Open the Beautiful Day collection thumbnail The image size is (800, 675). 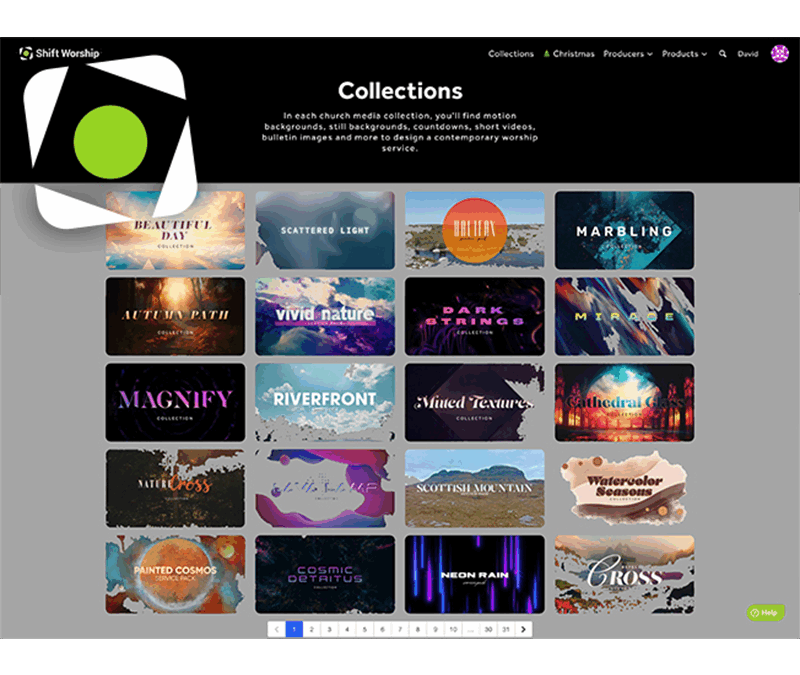175,230
